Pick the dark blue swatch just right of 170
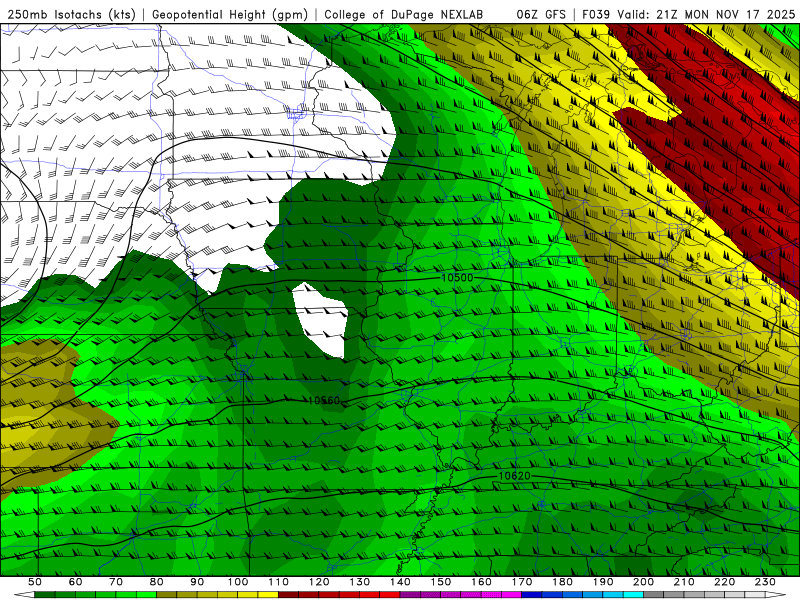This screenshot has height=600, width=800. coord(532,595)
